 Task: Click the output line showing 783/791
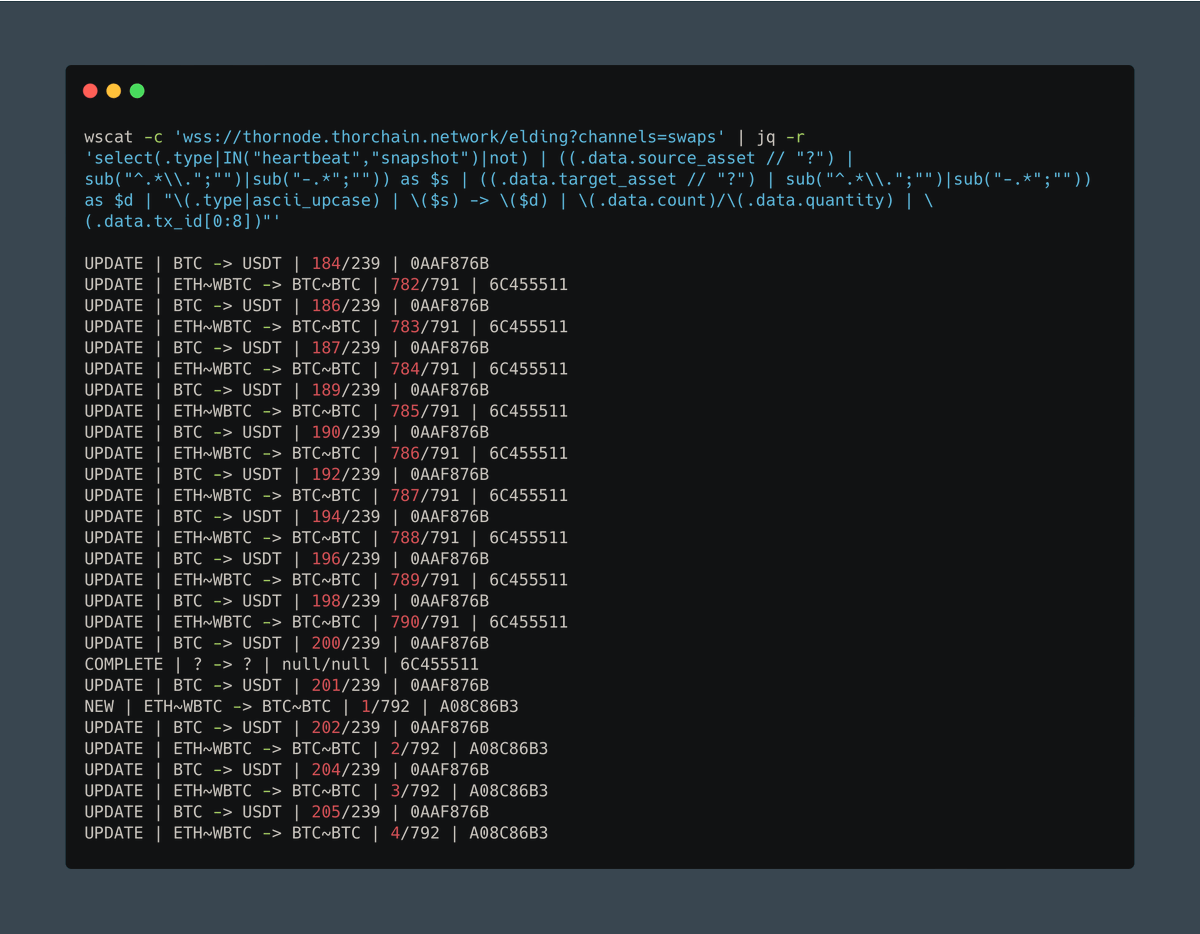[x=326, y=327]
